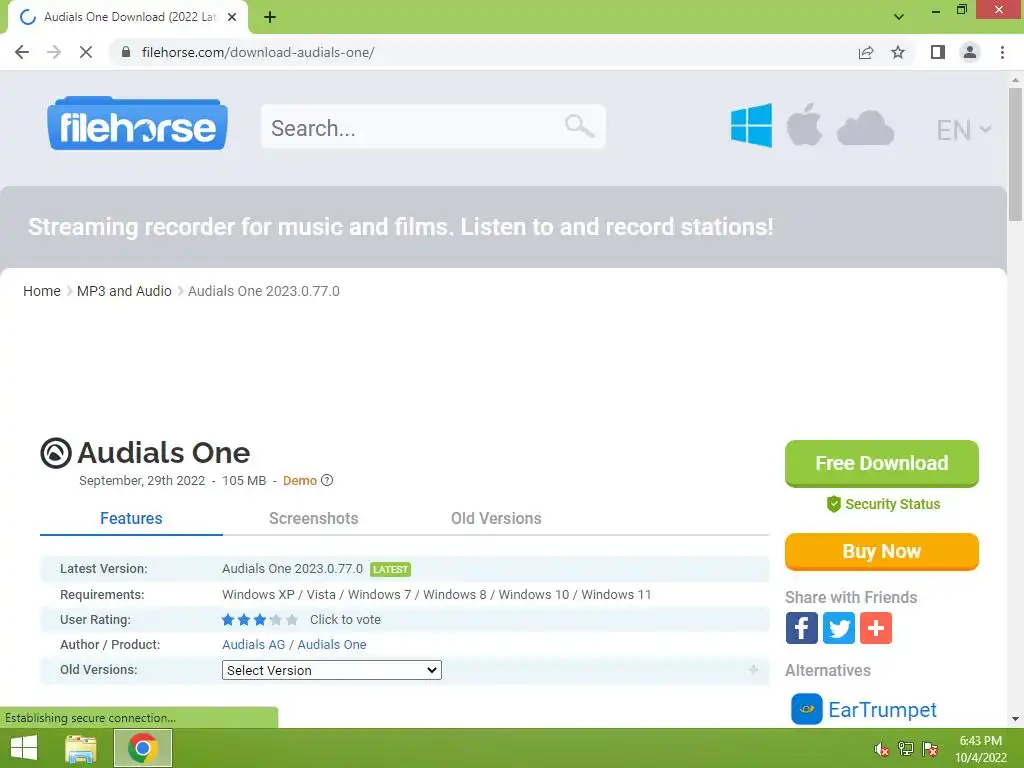Share this page from the address bar
Screen dimensions: 1024x768
pos(866,52)
